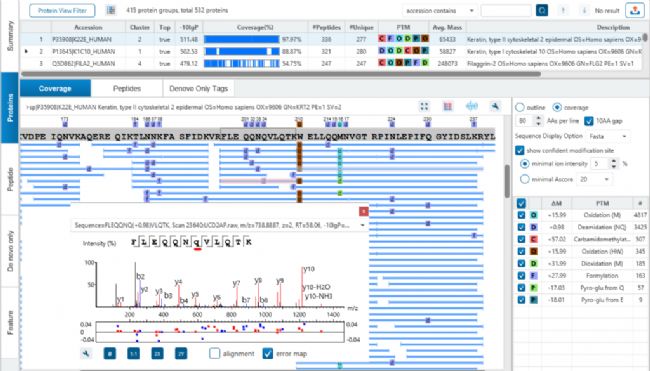
Task: Click the red grid icon in coverage toolbar
Action: click(448, 107)
